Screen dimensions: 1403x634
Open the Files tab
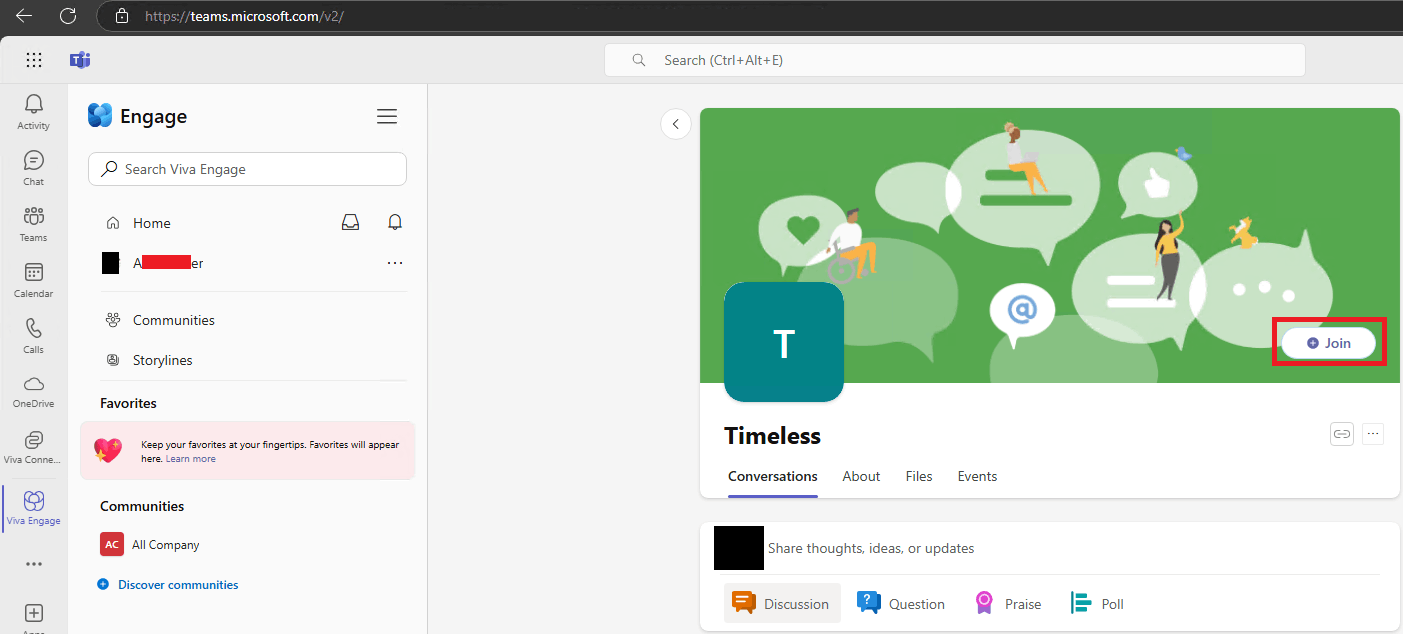(x=919, y=477)
